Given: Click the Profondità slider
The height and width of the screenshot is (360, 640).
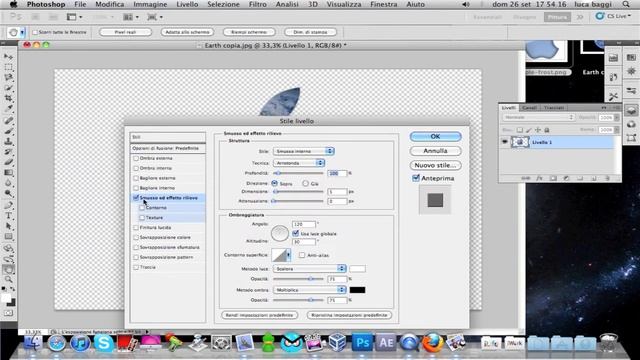Looking at the screenshot, I should pos(298,173).
